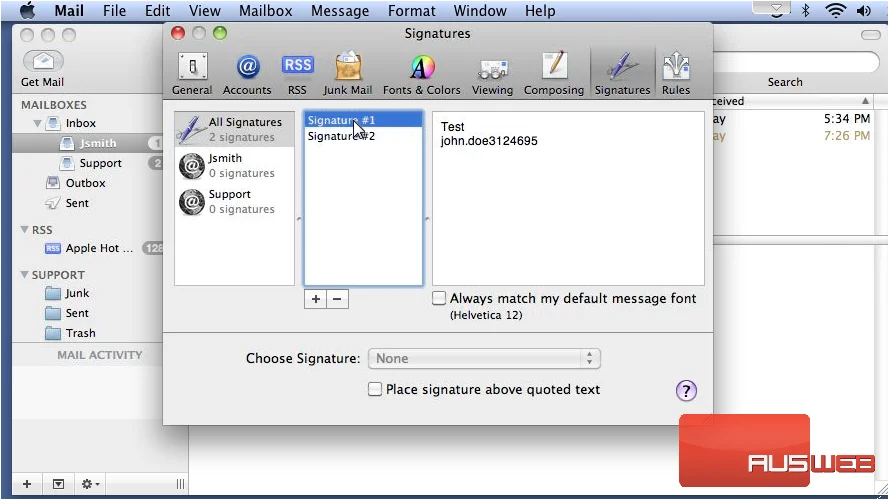
Task: Click add mailbox plus button in sidebar
Action: pos(27,484)
